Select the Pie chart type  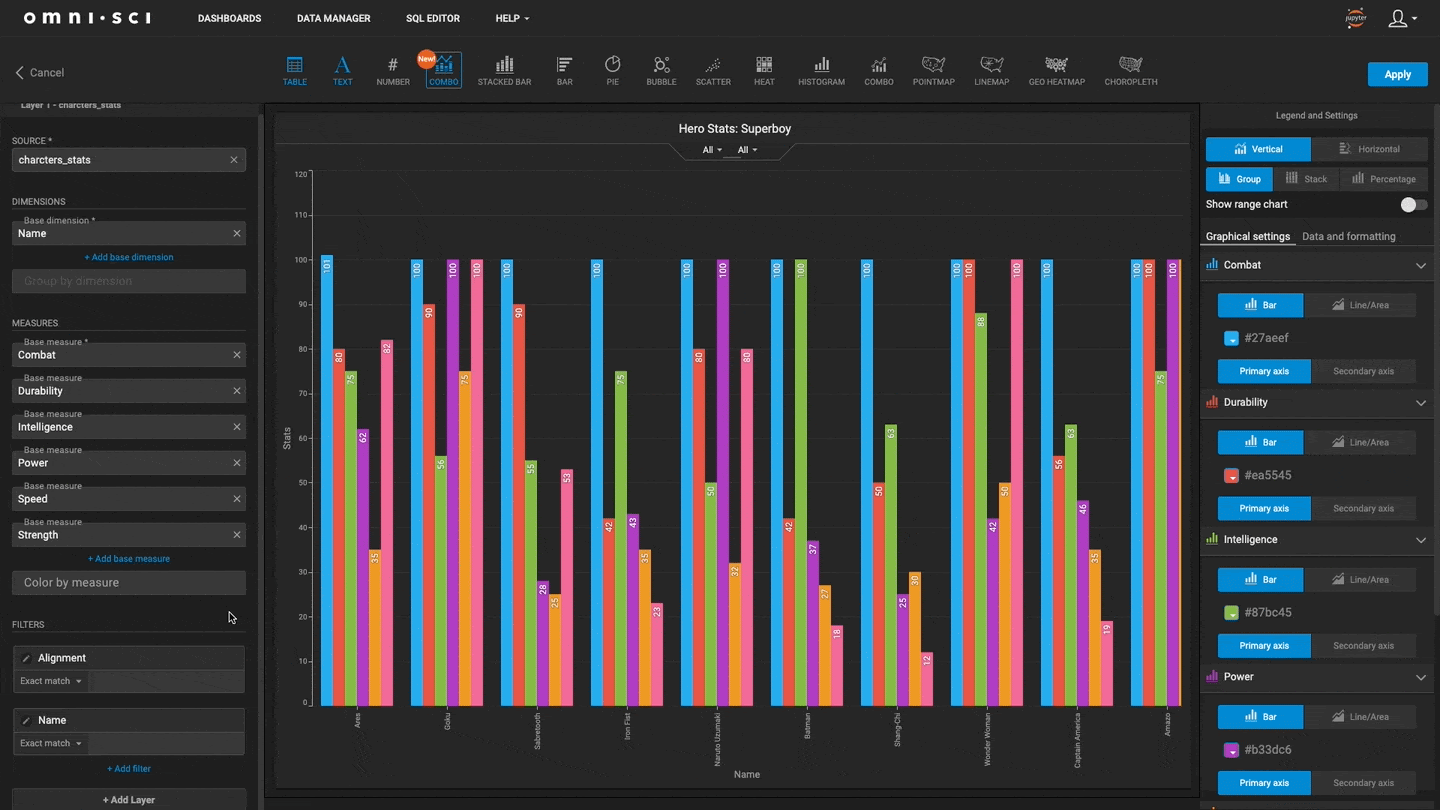[x=612, y=70]
